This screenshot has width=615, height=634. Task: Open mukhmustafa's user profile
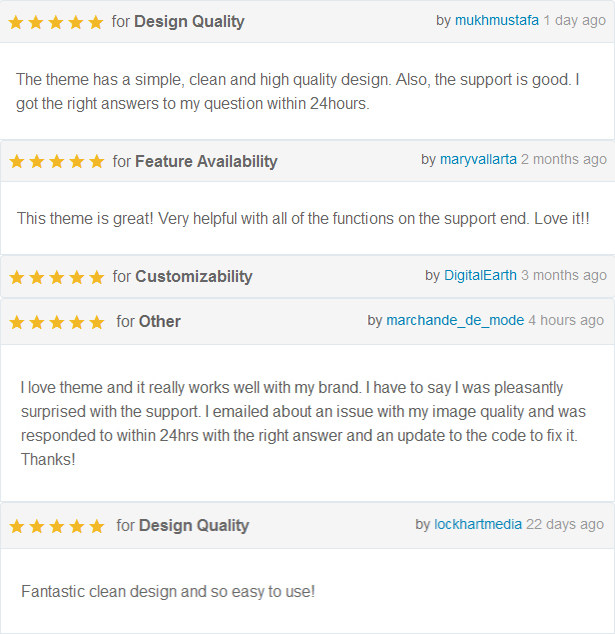[497, 20]
